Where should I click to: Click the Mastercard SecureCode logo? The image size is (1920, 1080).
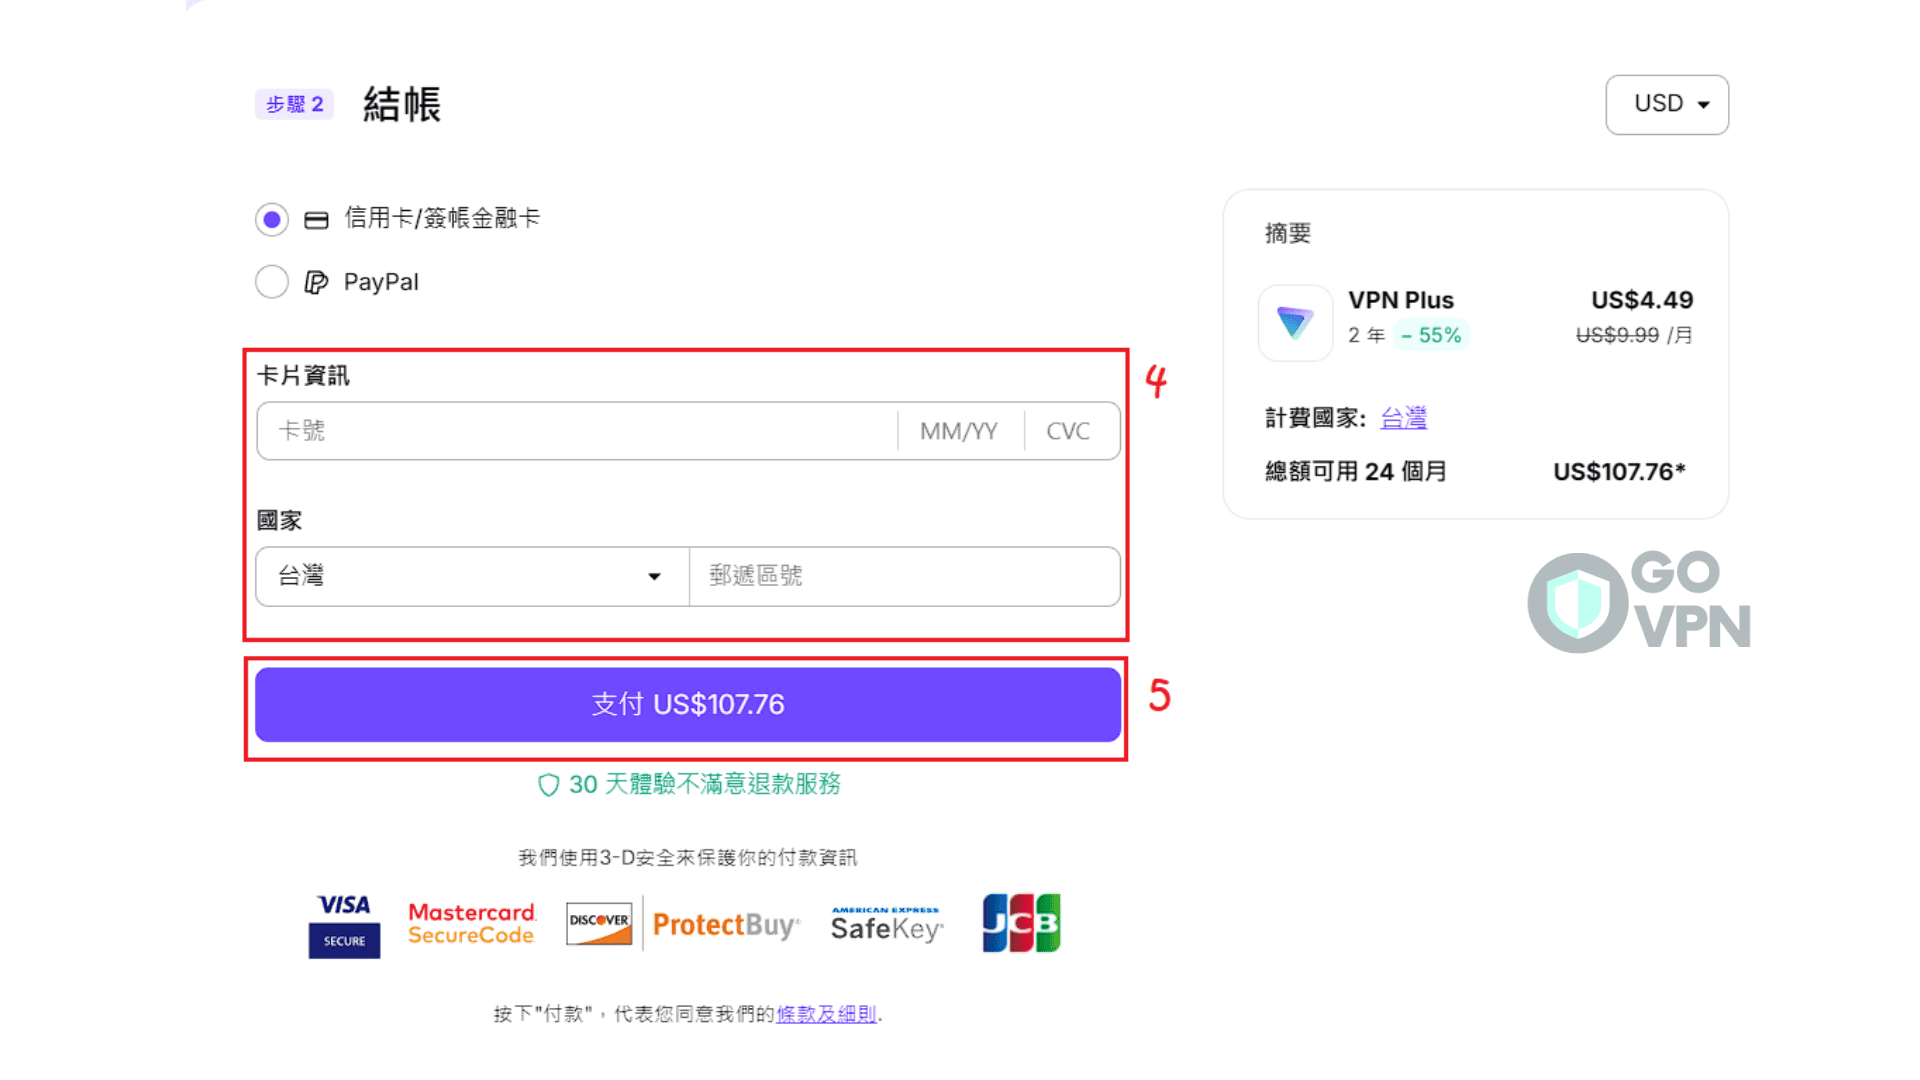[471, 922]
